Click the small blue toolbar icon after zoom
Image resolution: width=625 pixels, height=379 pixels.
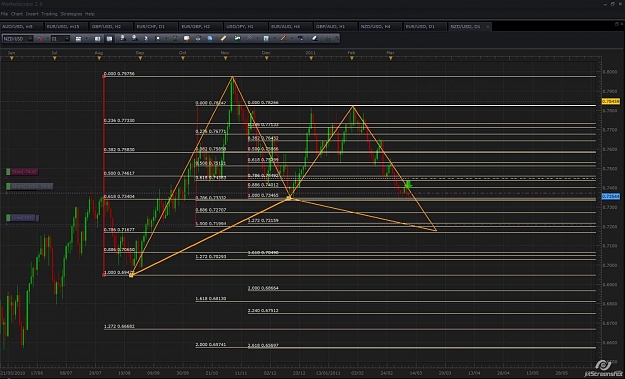coord(146,39)
